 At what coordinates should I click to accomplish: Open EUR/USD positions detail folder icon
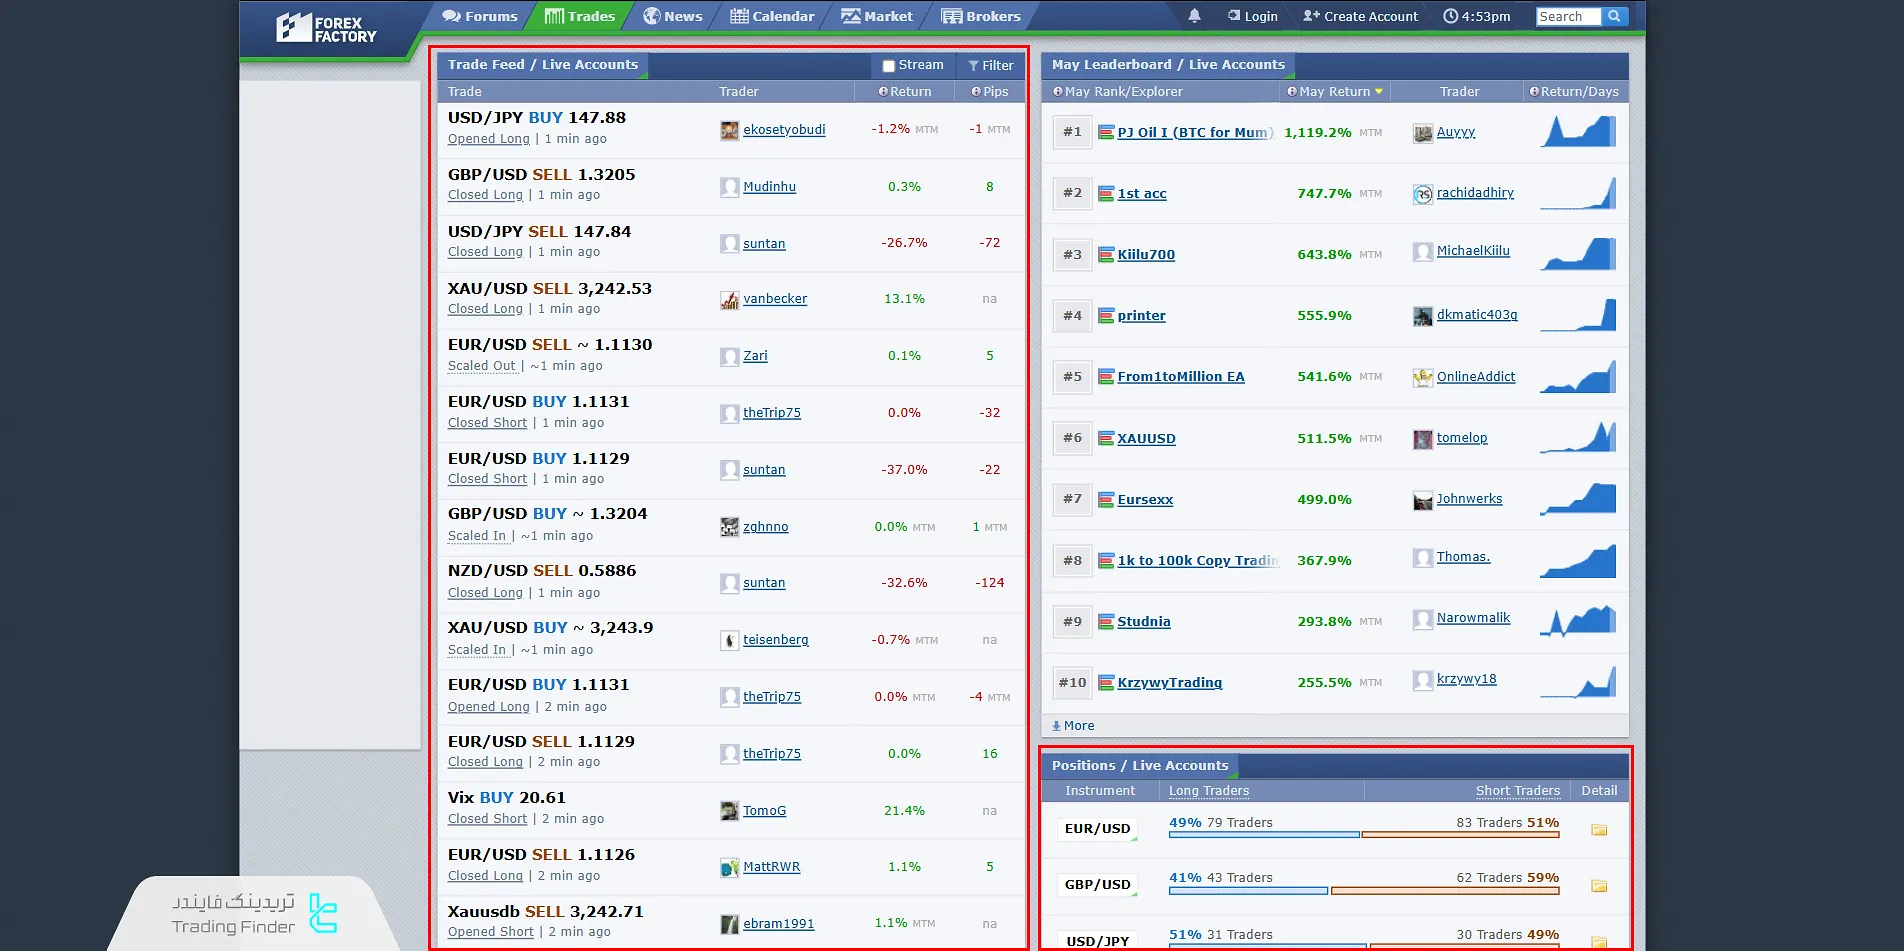click(1599, 830)
